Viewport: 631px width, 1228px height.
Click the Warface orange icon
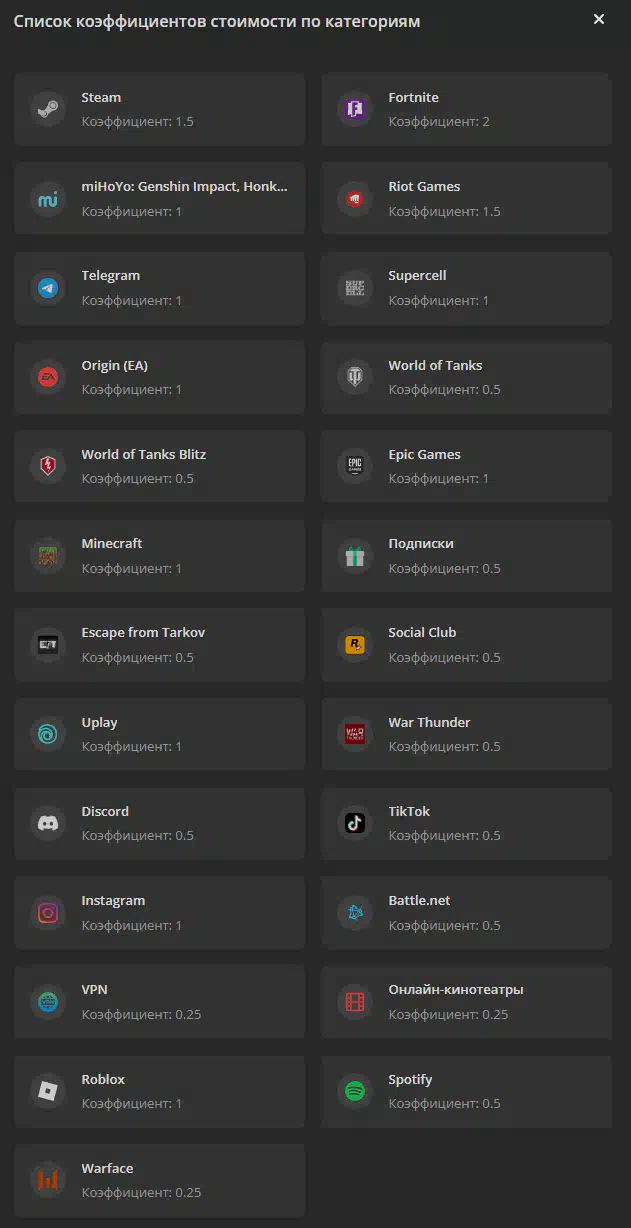[47, 1181]
